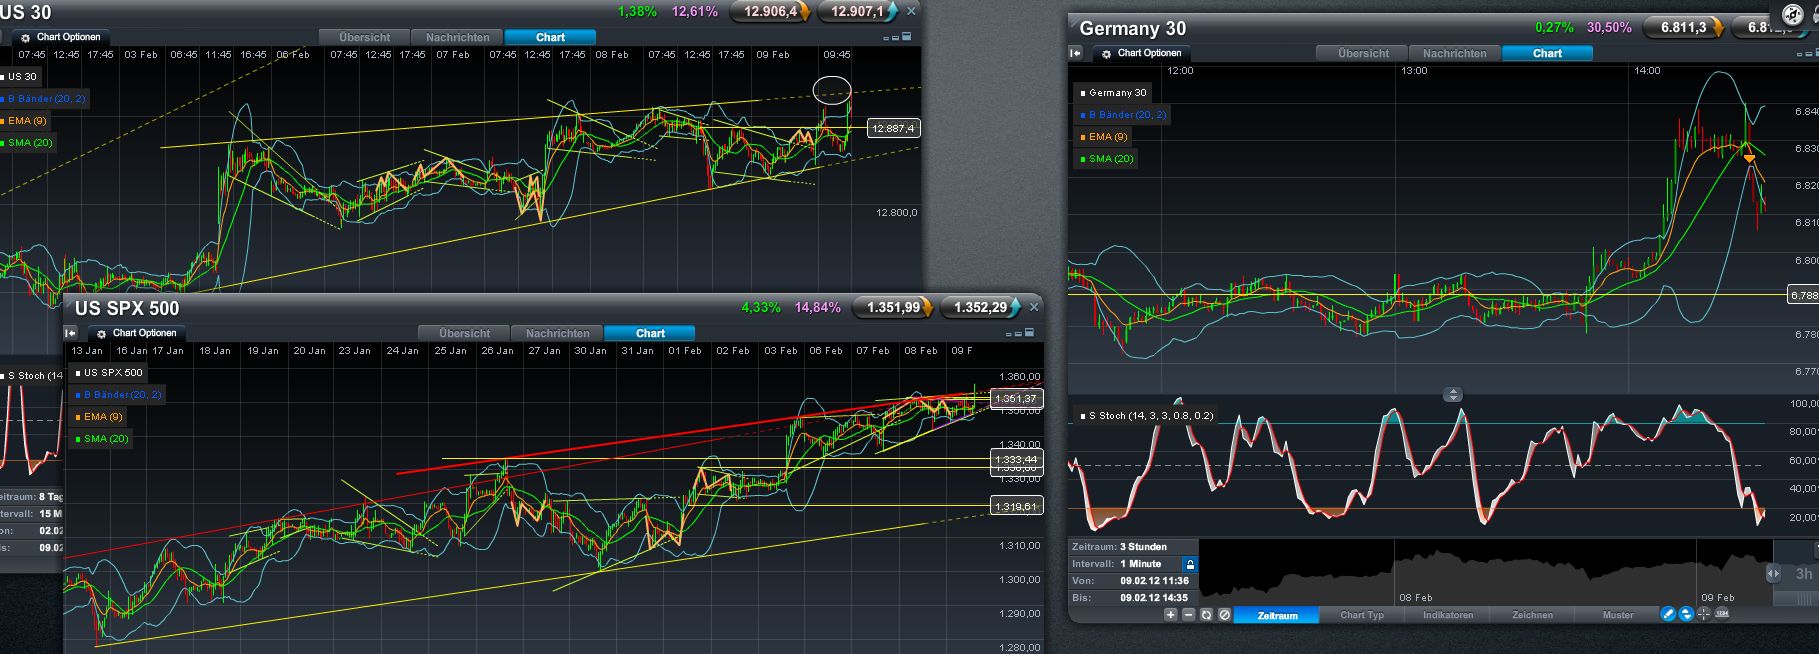
Task: Click the US SPX 500 series legend label
Action: (109, 372)
